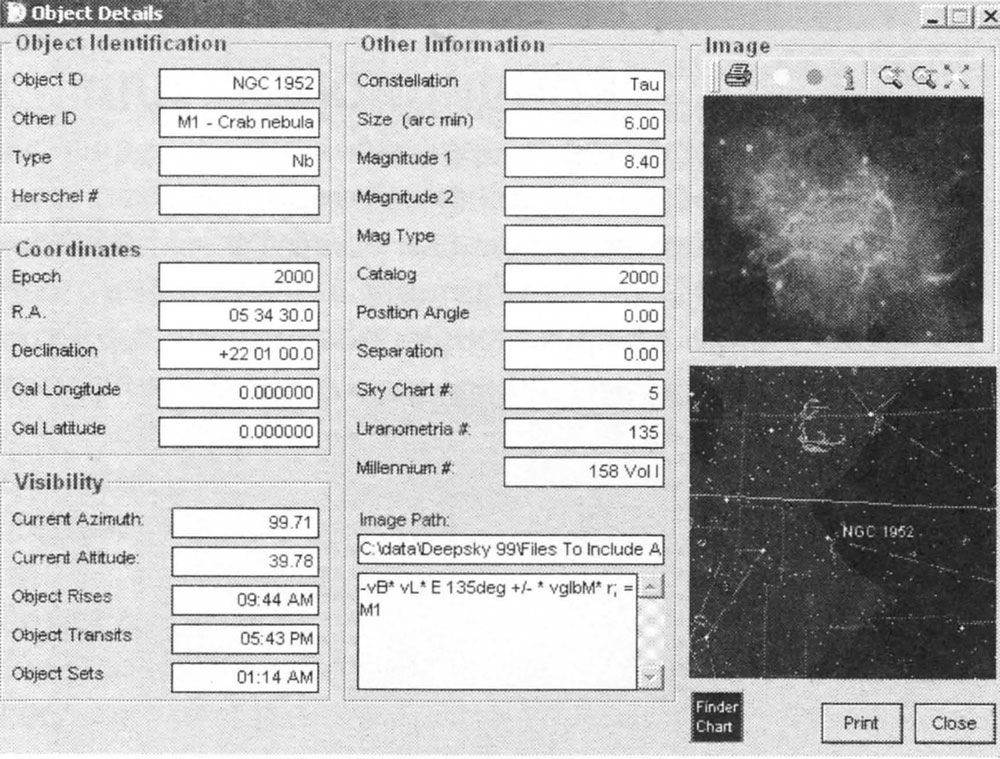Click the Uranometria # label
1000x759 pixels.
(x=413, y=429)
